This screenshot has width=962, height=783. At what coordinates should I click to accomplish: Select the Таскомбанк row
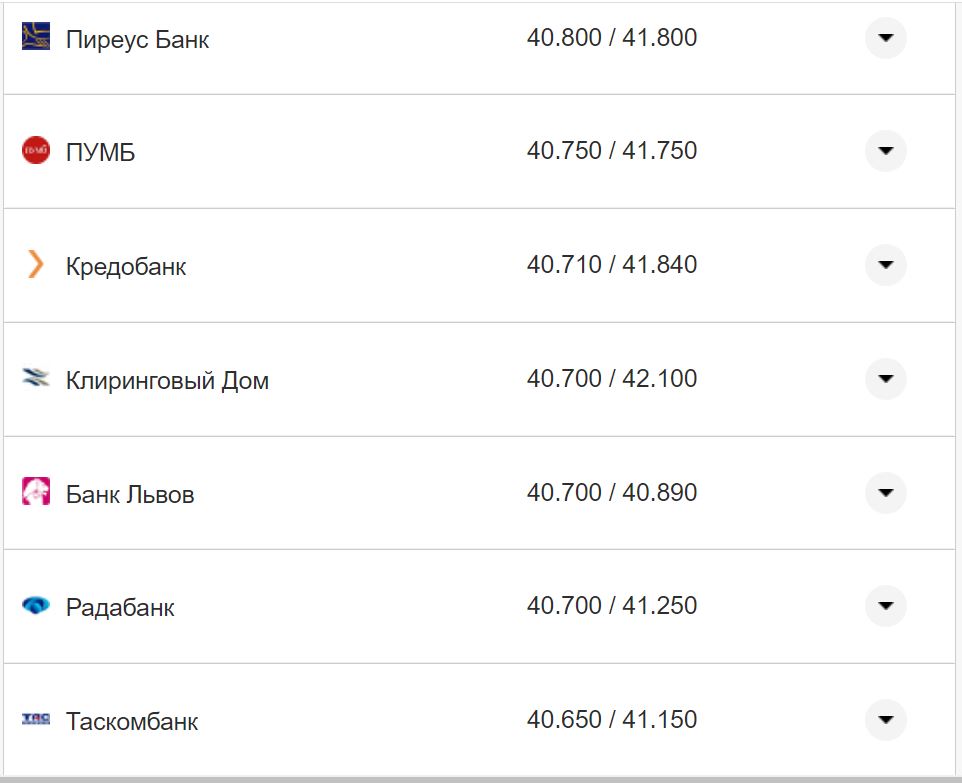coord(481,719)
